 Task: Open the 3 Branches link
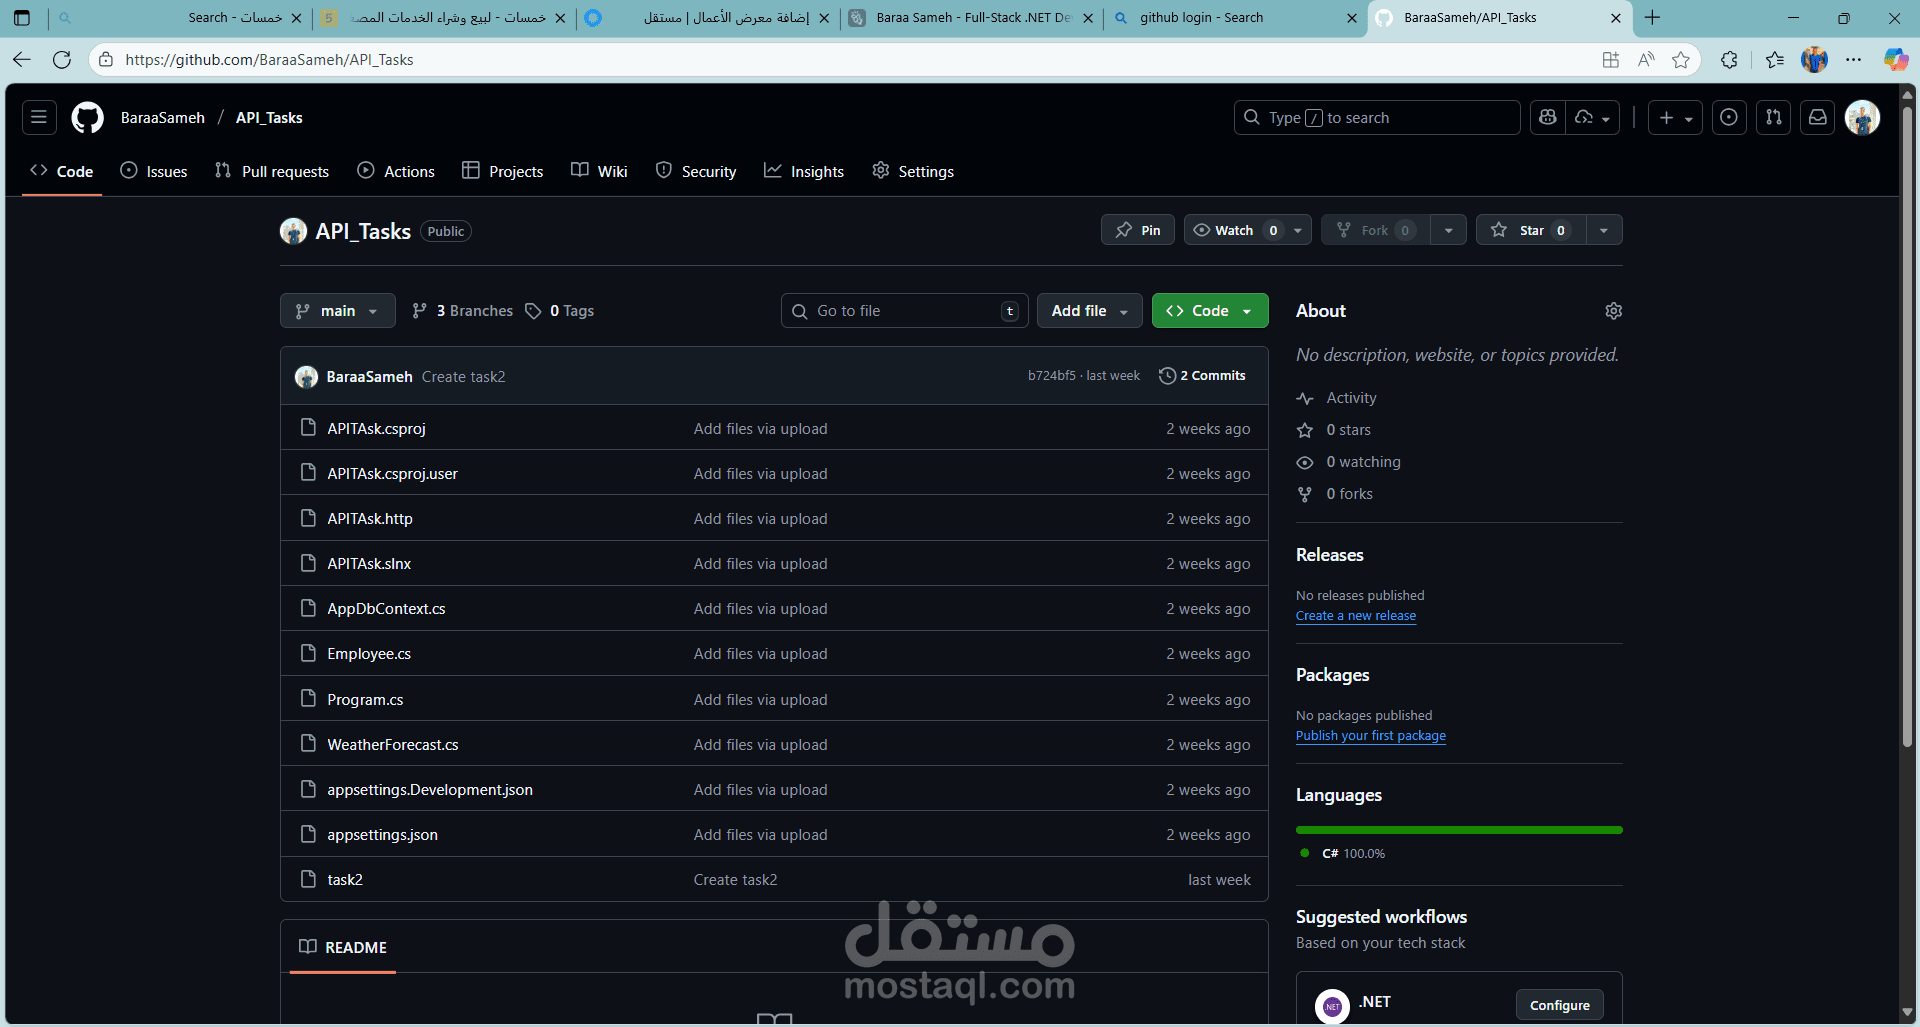pos(463,311)
